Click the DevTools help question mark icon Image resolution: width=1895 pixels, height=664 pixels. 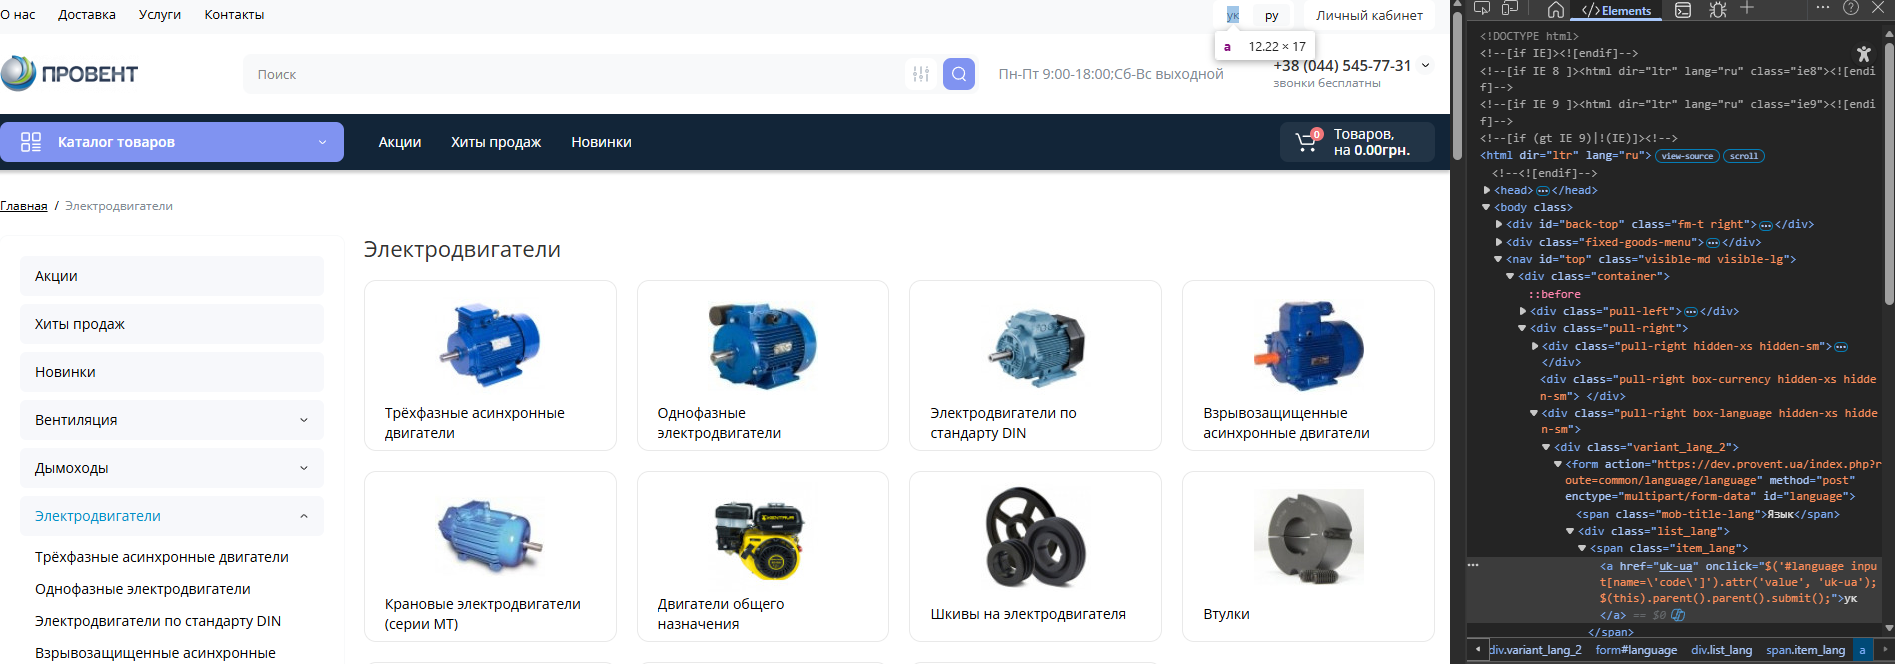click(x=1851, y=8)
